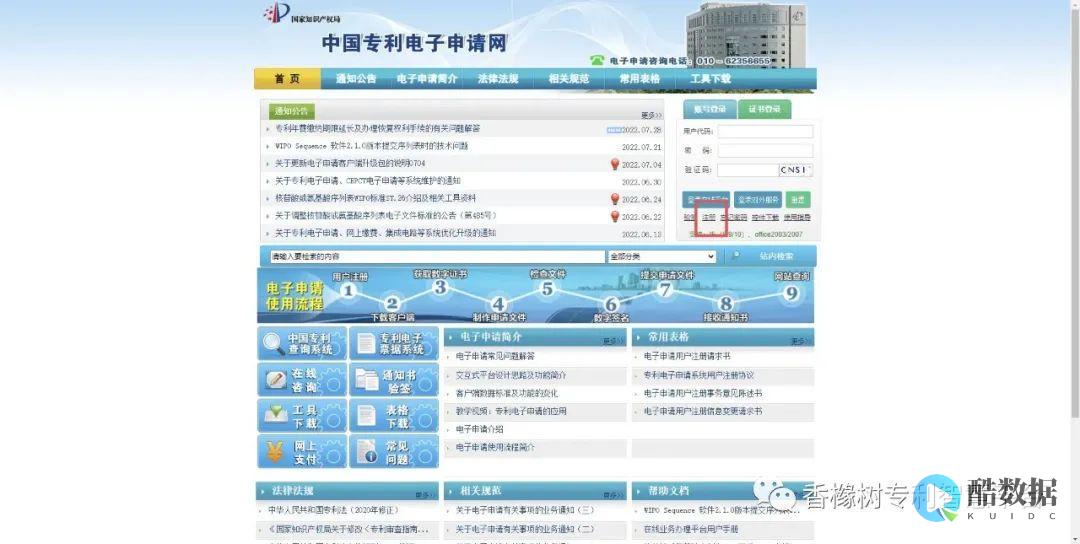Open the 中国专利查询系统 magnifier tile
This screenshot has width=1080, height=544.
pyautogui.click(x=302, y=343)
